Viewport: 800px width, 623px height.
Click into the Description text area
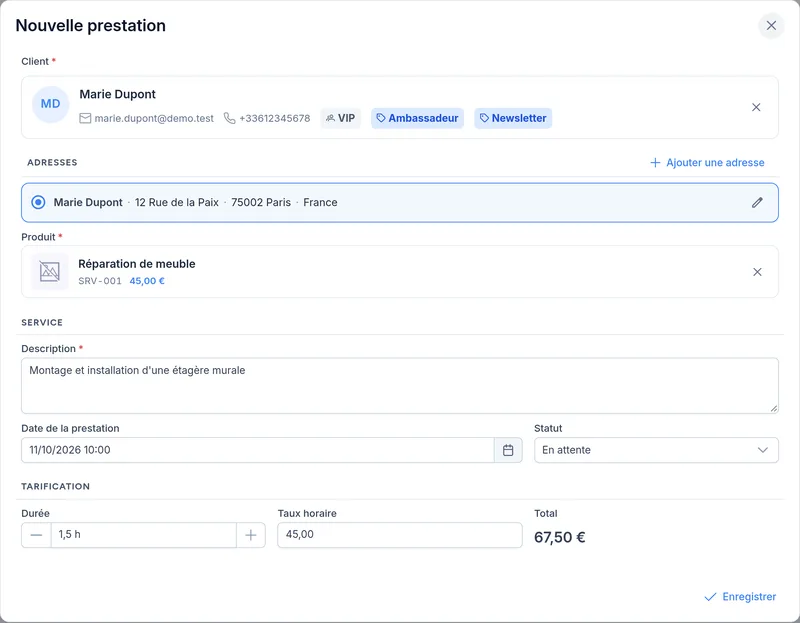(400, 386)
